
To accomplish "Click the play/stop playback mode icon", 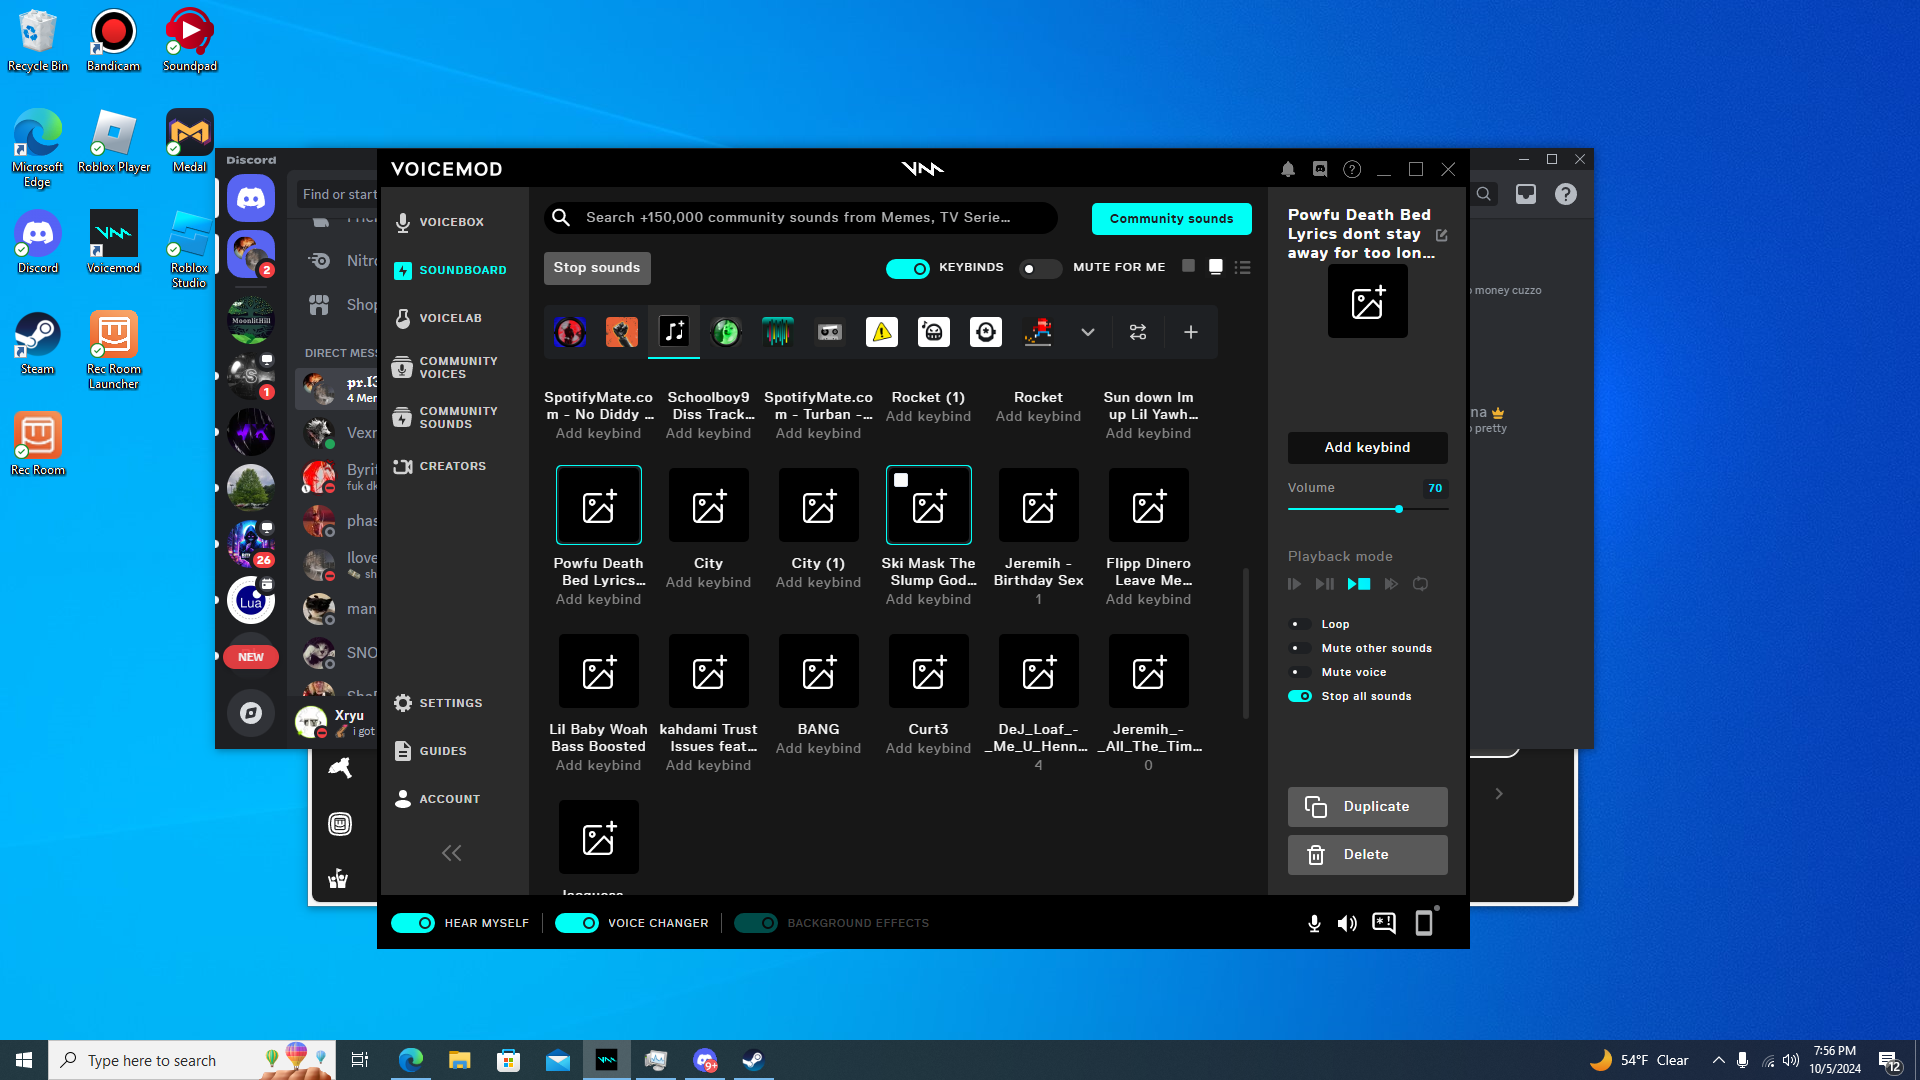I will point(1358,584).
